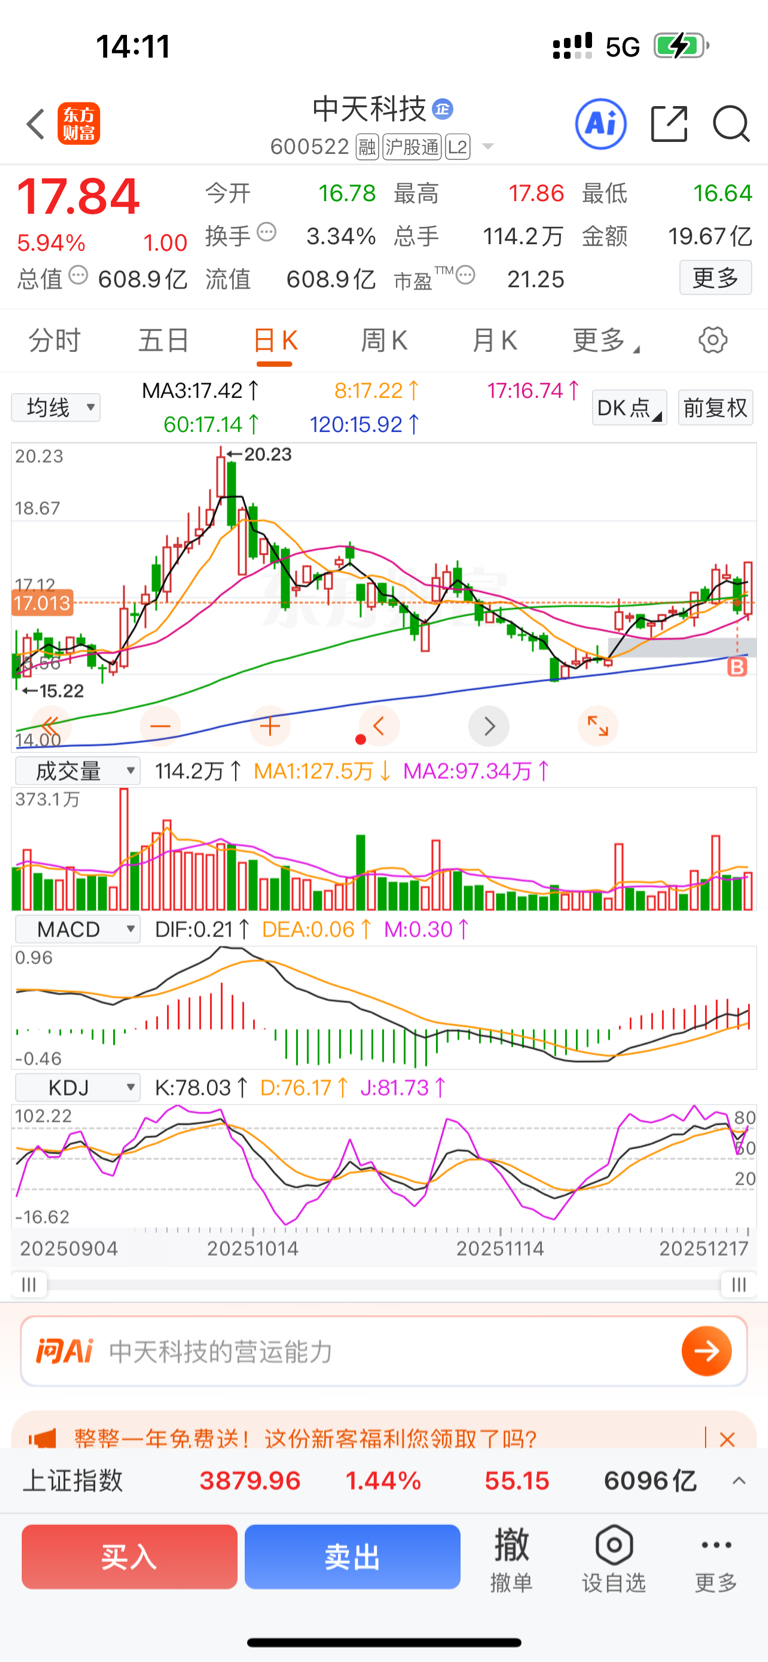Move chart left with orange arrow
The image size is (768, 1662).
(379, 726)
